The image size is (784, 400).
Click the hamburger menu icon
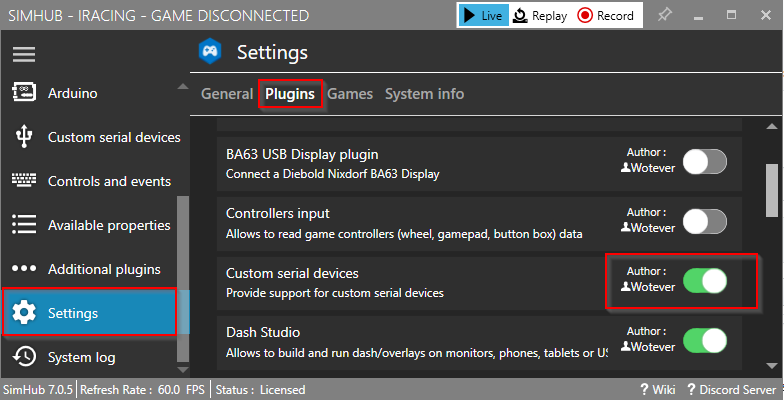24,55
